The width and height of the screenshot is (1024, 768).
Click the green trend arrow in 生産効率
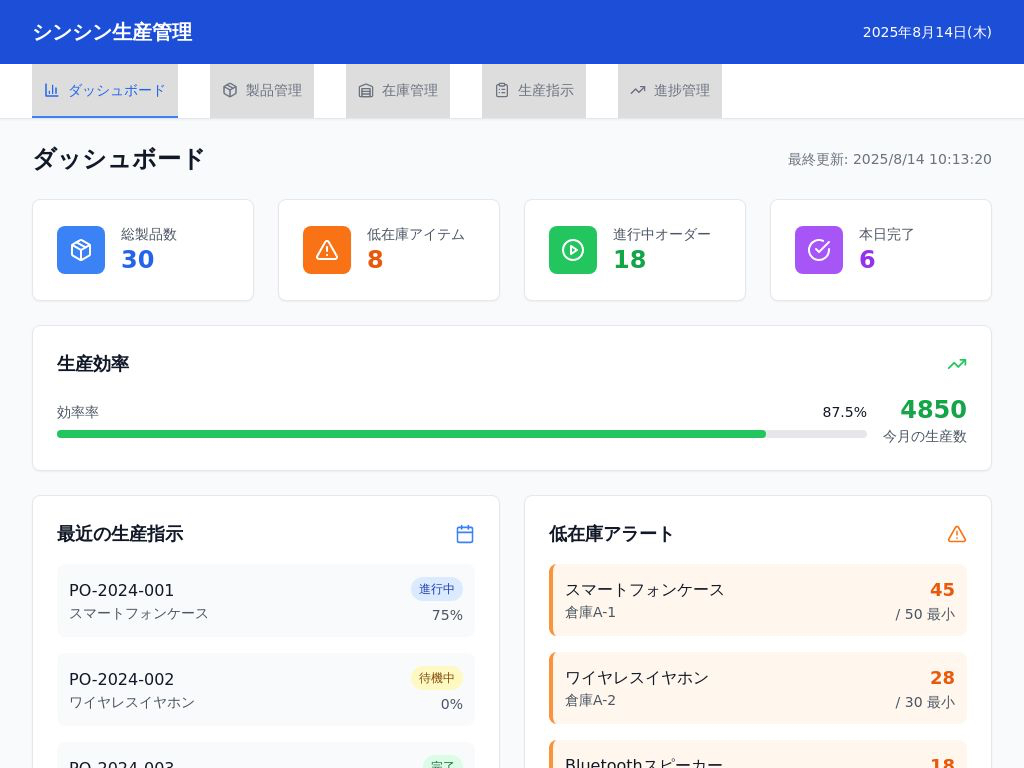[x=957, y=364]
